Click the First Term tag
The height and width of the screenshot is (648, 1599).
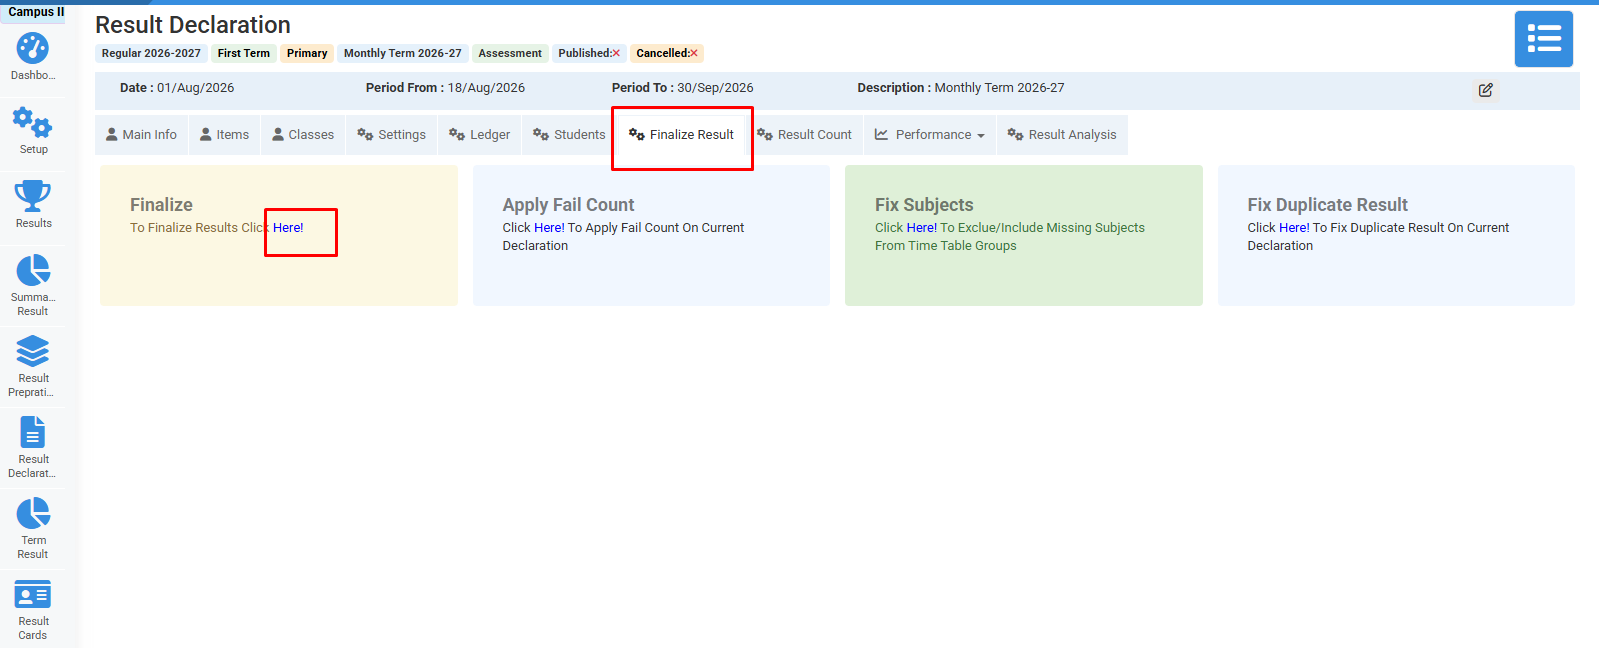[x=244, y=53]
